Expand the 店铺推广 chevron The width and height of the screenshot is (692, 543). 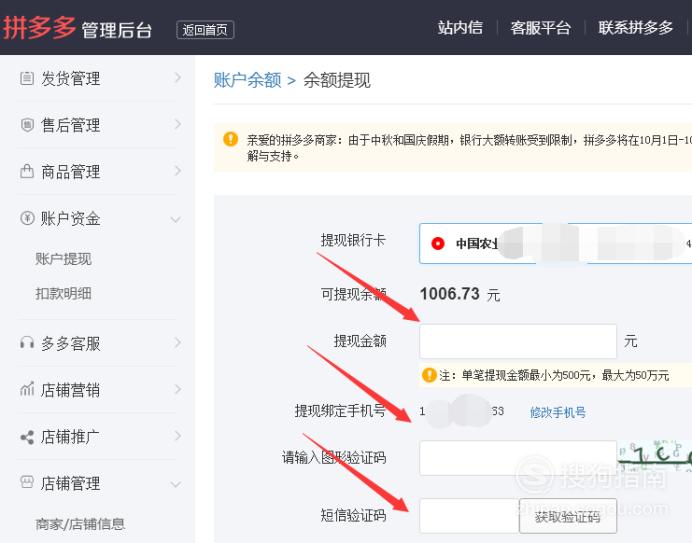click(x=177, y=436)
